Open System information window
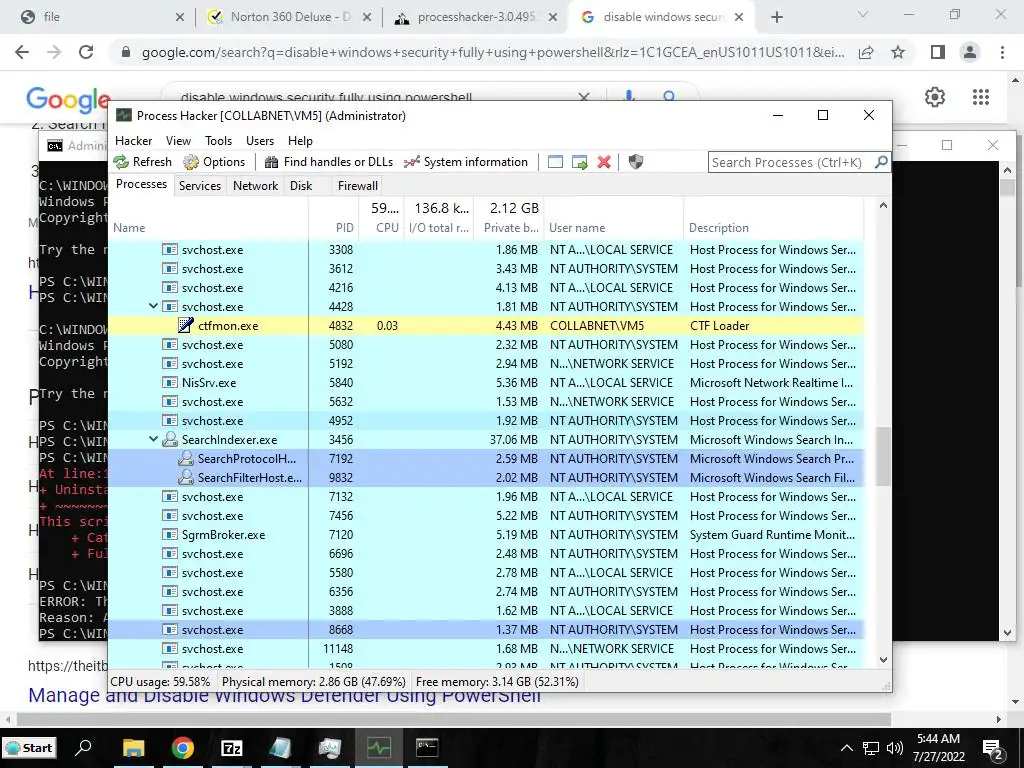The image size is (1024, 768). [x=466, y=162]
